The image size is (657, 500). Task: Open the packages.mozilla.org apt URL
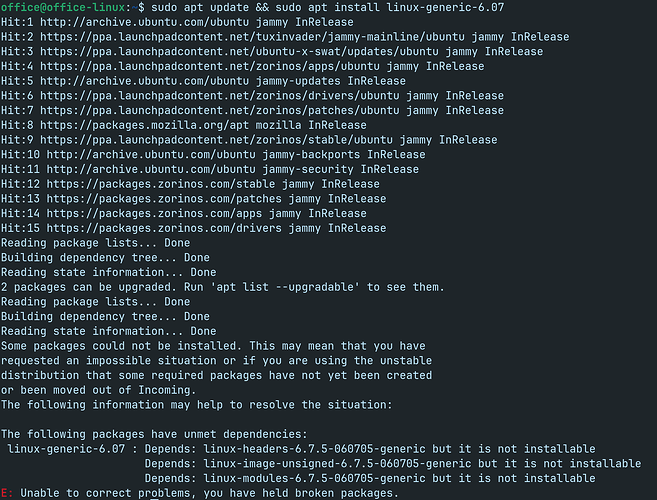[x=145, y=125]
